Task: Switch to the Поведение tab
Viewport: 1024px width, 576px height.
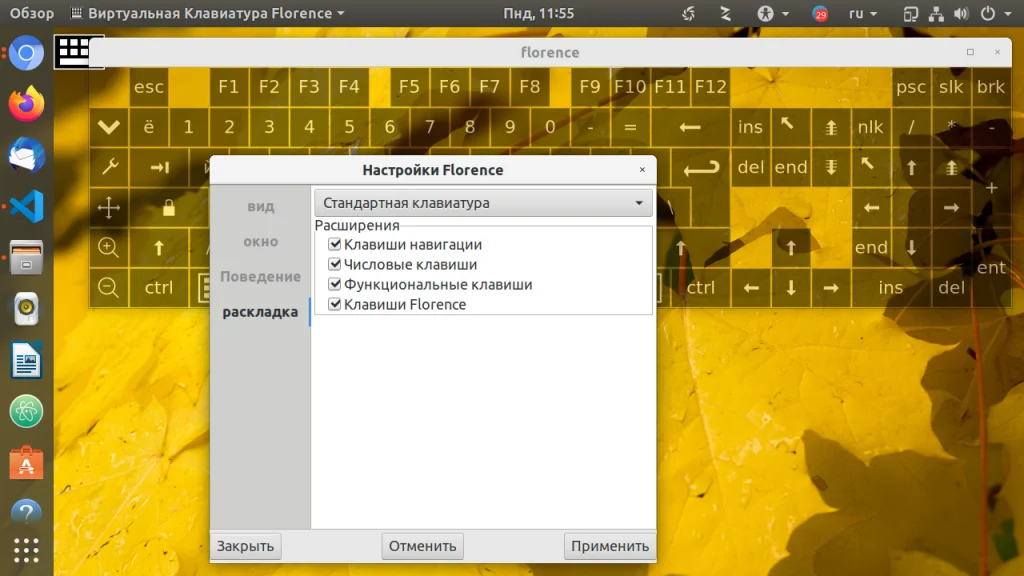Action: [x=261, y=276]
